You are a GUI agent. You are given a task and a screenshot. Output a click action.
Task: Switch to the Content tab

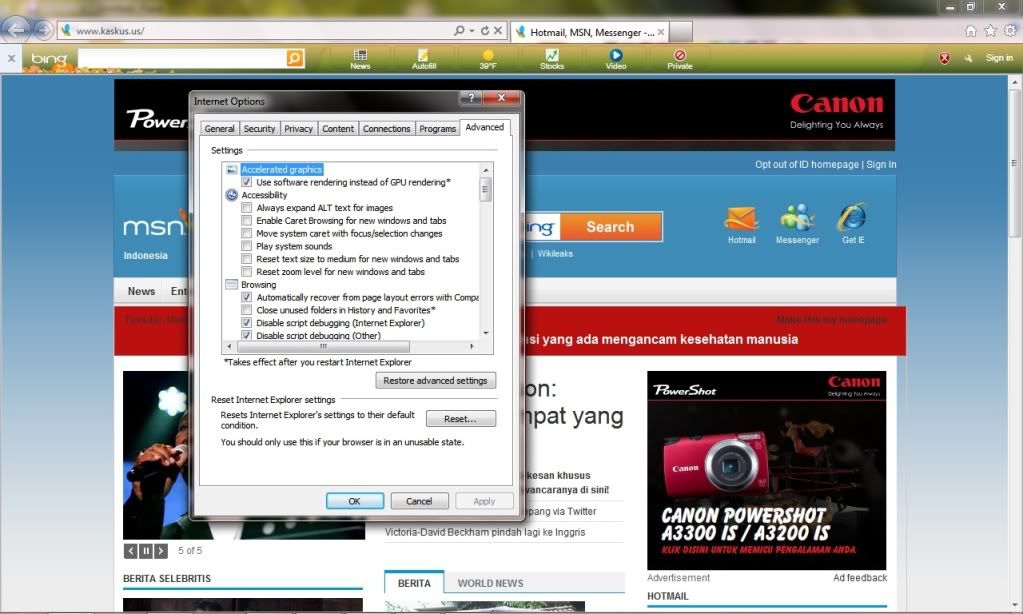tap(338, 129)
